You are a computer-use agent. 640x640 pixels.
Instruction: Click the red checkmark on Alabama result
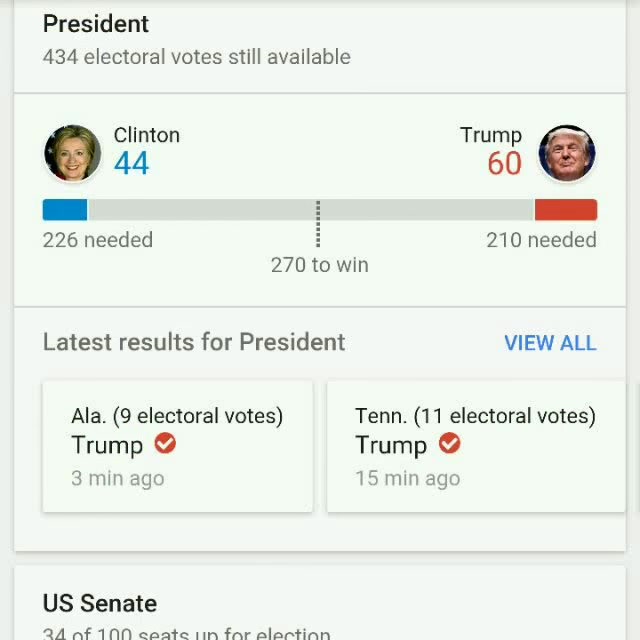165,443
